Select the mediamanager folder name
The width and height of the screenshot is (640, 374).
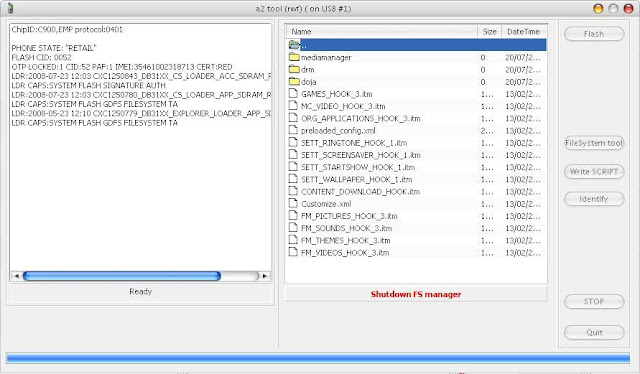326,58
